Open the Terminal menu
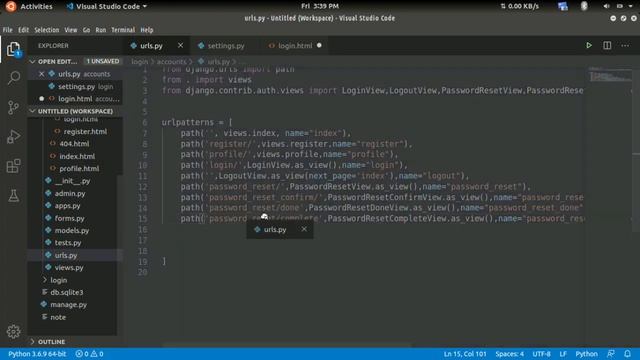Image resolution: width=640 pixels, height=360 pixels. [123, 30]
